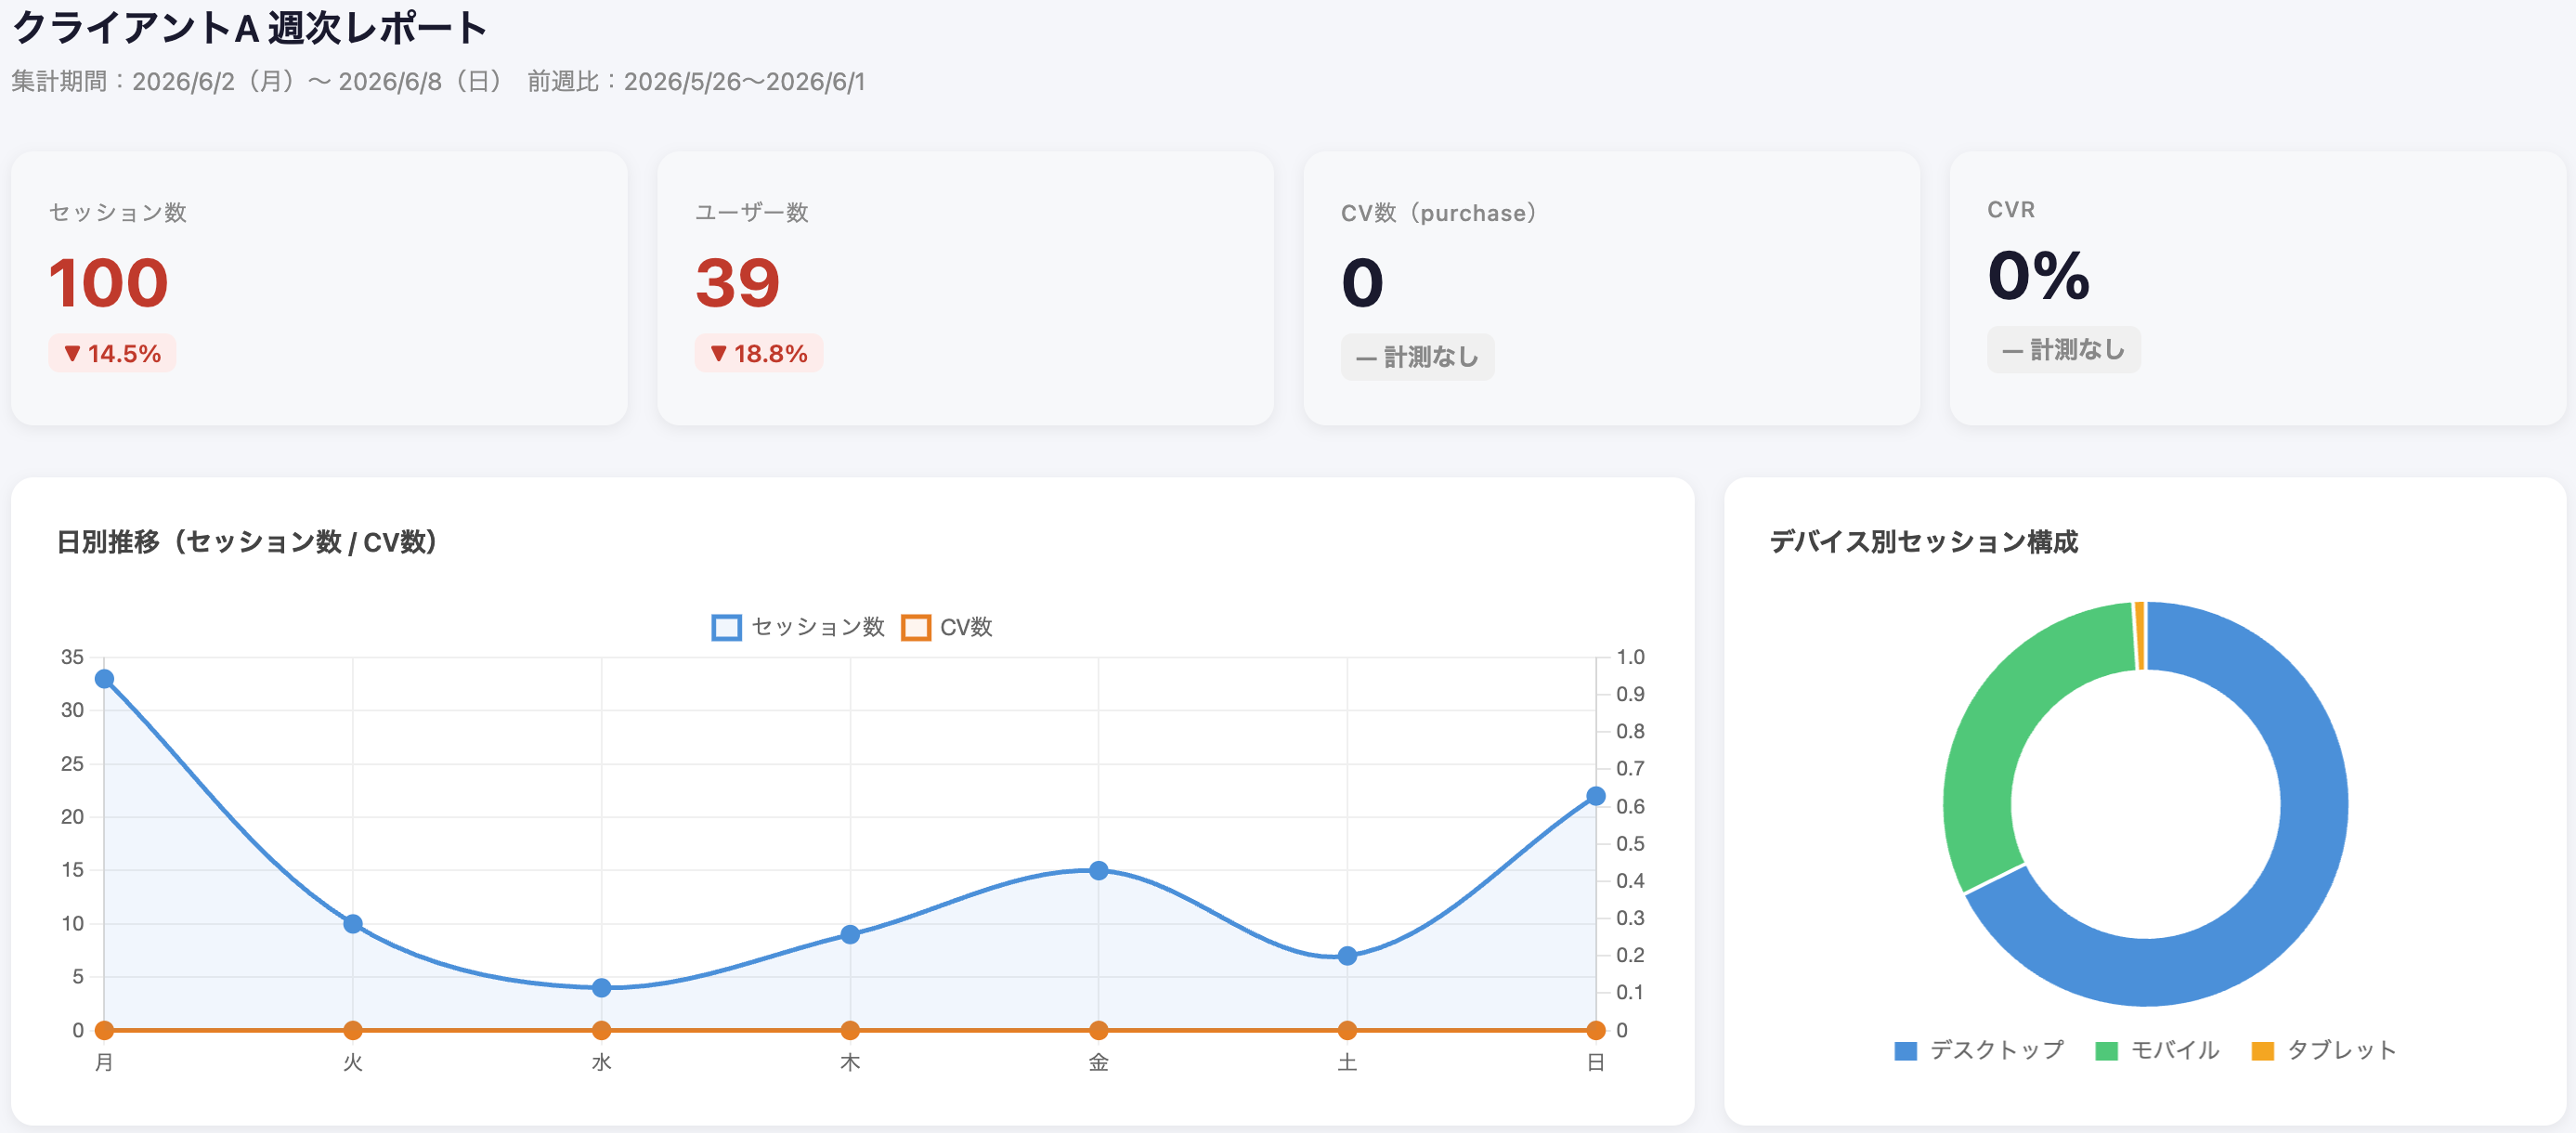Toggle the モバイル legend swatch
The width and height of the screenshot is (2576, 1133).
[x=2106, y=1051]
